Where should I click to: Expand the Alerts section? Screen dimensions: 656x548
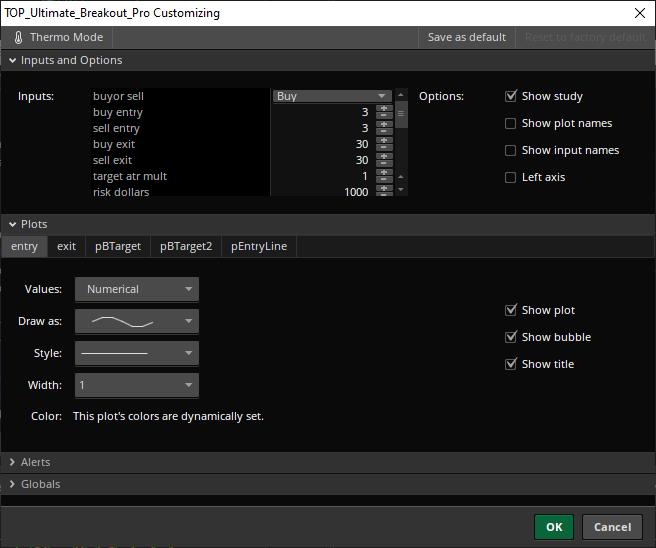pyautogui.click(x=35, y=463)
